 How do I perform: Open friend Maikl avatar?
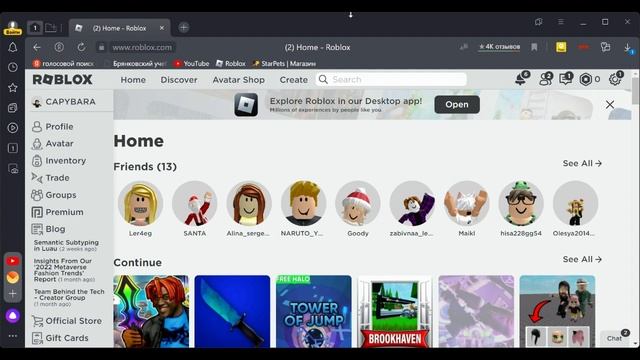click(467, 203)
